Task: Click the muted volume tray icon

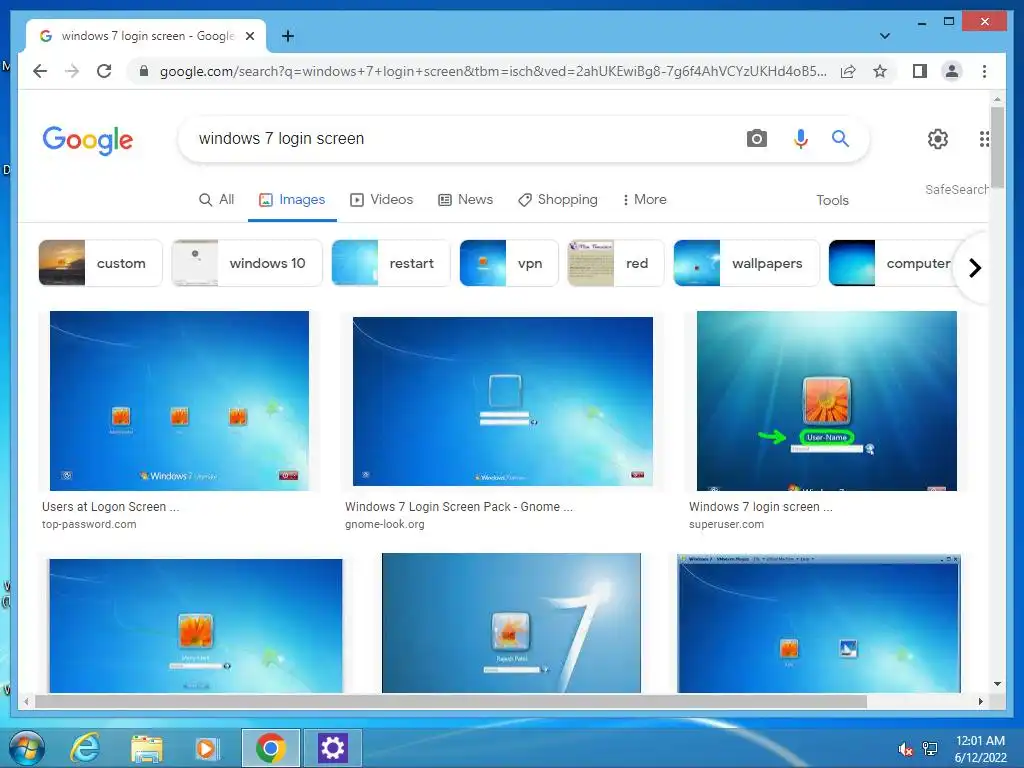Action: click(905, 750)
